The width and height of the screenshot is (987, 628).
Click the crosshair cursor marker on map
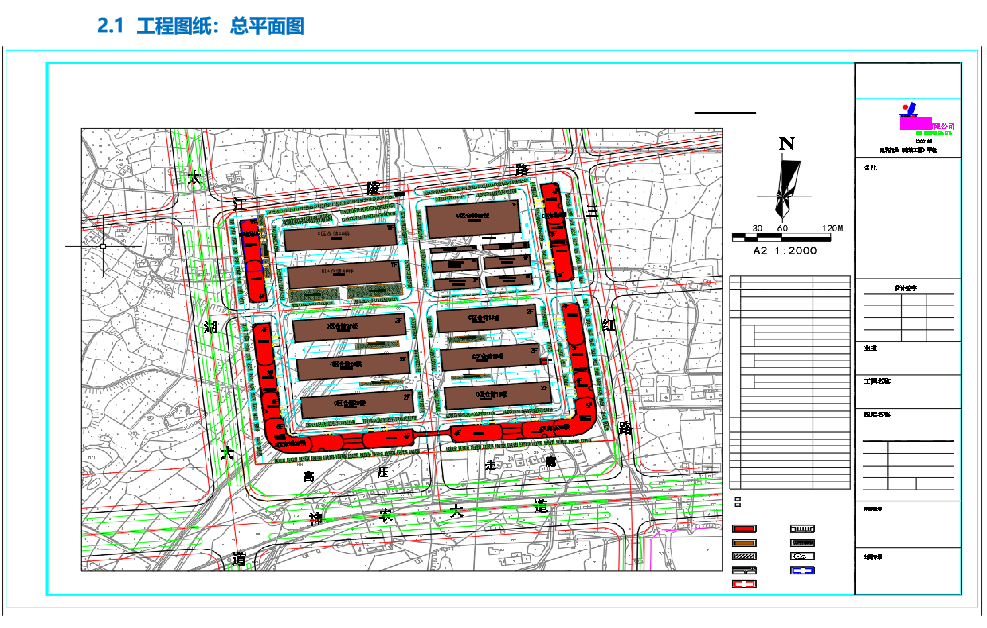coord(103,245)
